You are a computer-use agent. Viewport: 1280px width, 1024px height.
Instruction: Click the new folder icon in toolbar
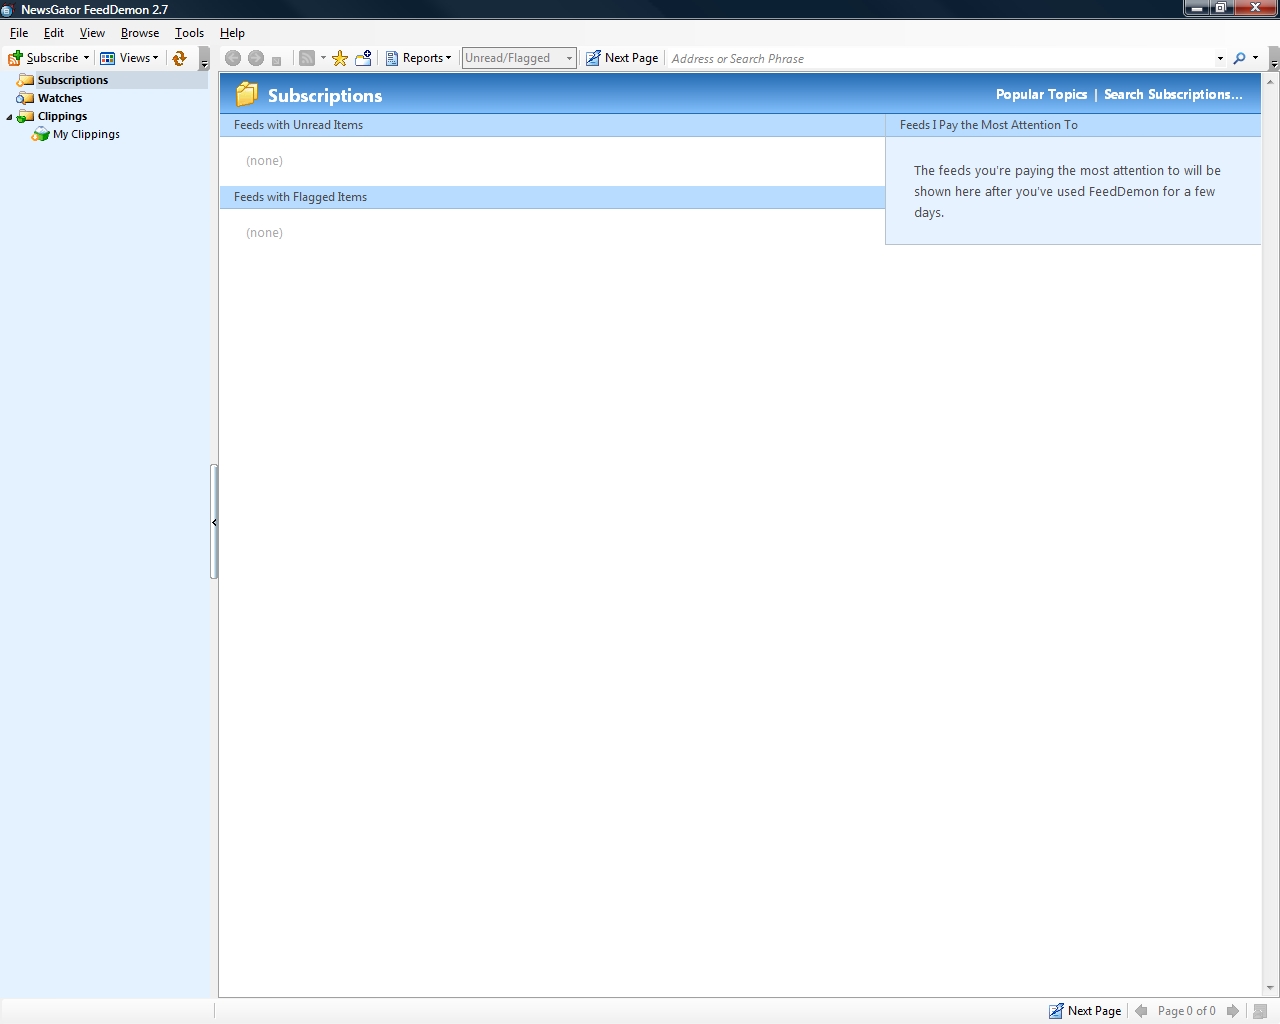364,58
